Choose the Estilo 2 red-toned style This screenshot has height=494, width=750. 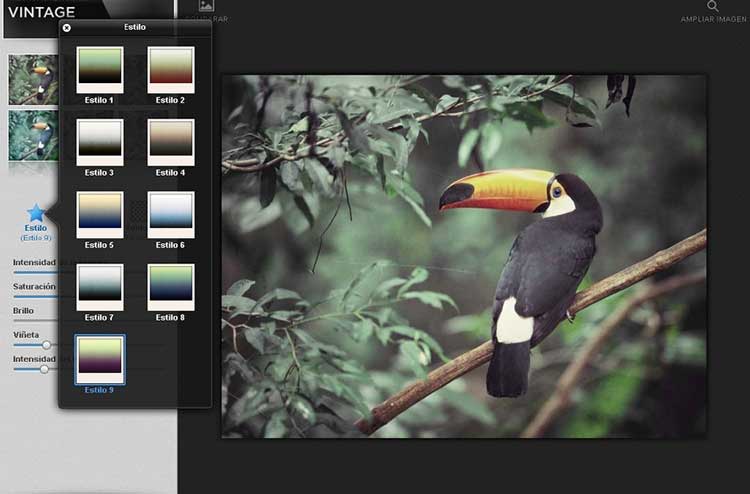pyautogui.click(x=170, y=68)
